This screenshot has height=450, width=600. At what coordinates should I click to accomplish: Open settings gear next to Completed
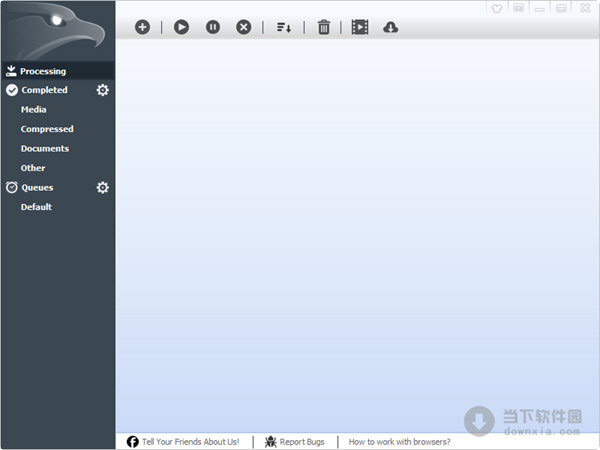tap(103, 90)
